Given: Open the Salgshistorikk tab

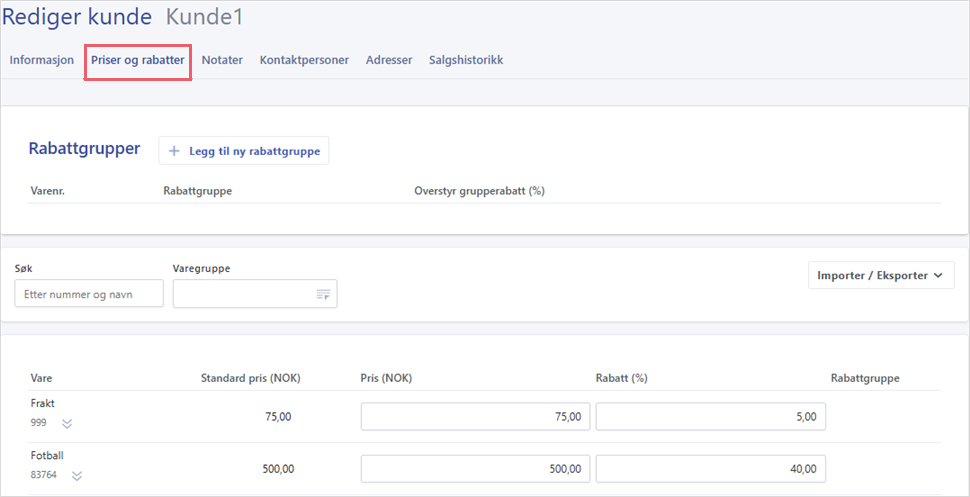Looking at the screenshot, I should (466, 60).
